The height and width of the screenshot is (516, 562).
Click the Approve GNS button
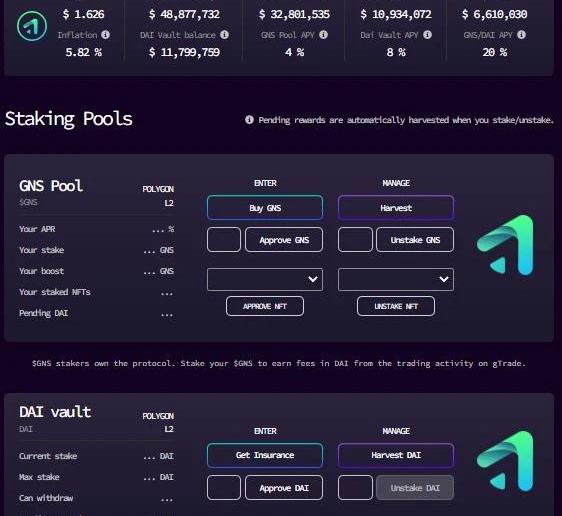(x=284, y=240)
